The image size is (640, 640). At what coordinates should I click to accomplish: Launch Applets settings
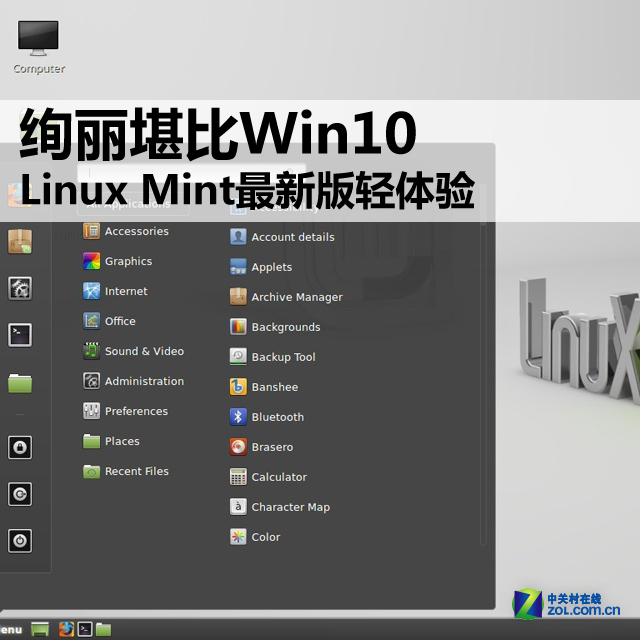click(261, 267)
